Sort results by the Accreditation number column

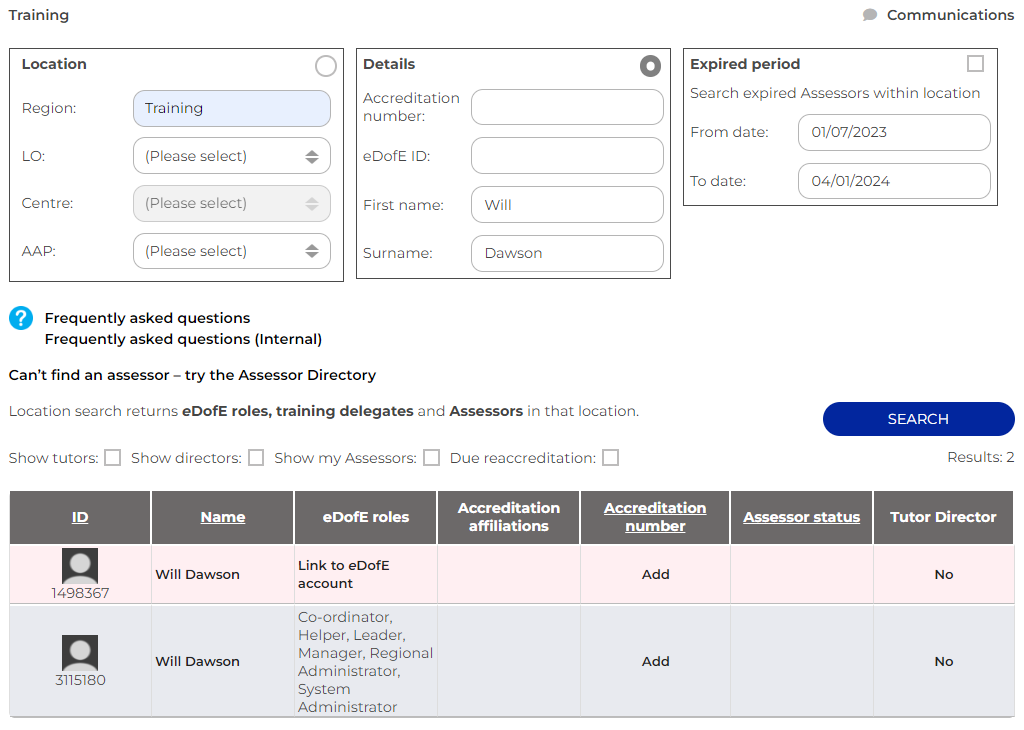click(654, 517)
